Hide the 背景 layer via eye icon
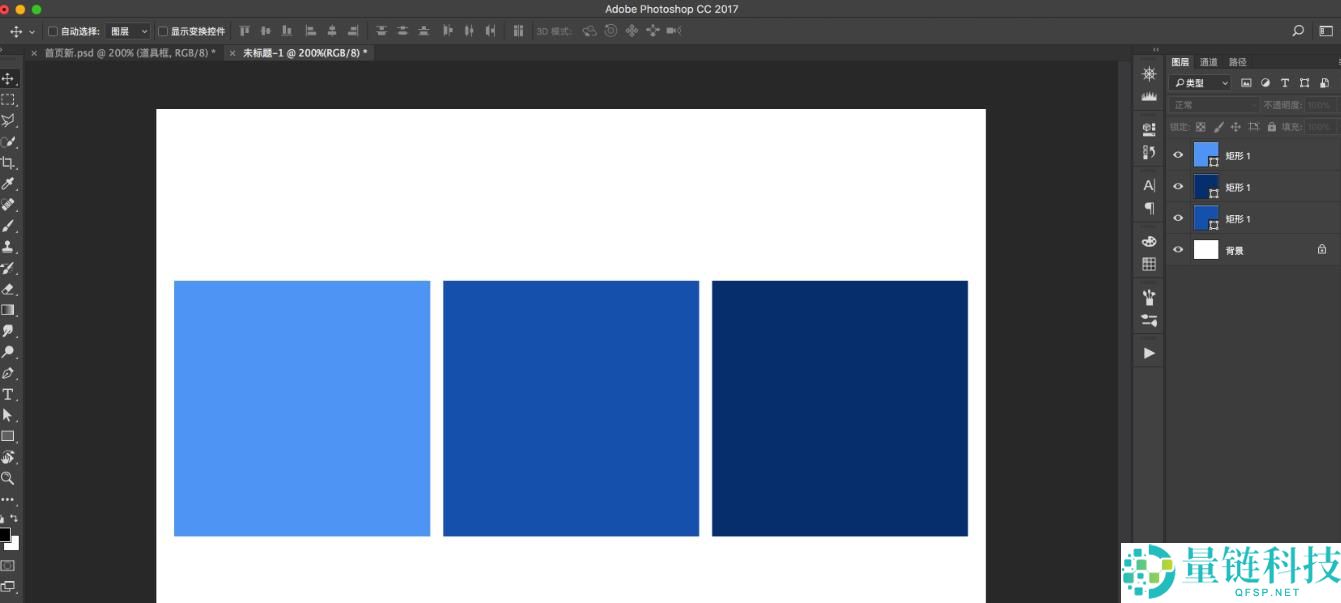This screenshot has width=1341, height=603. [x=1178, y=250]
